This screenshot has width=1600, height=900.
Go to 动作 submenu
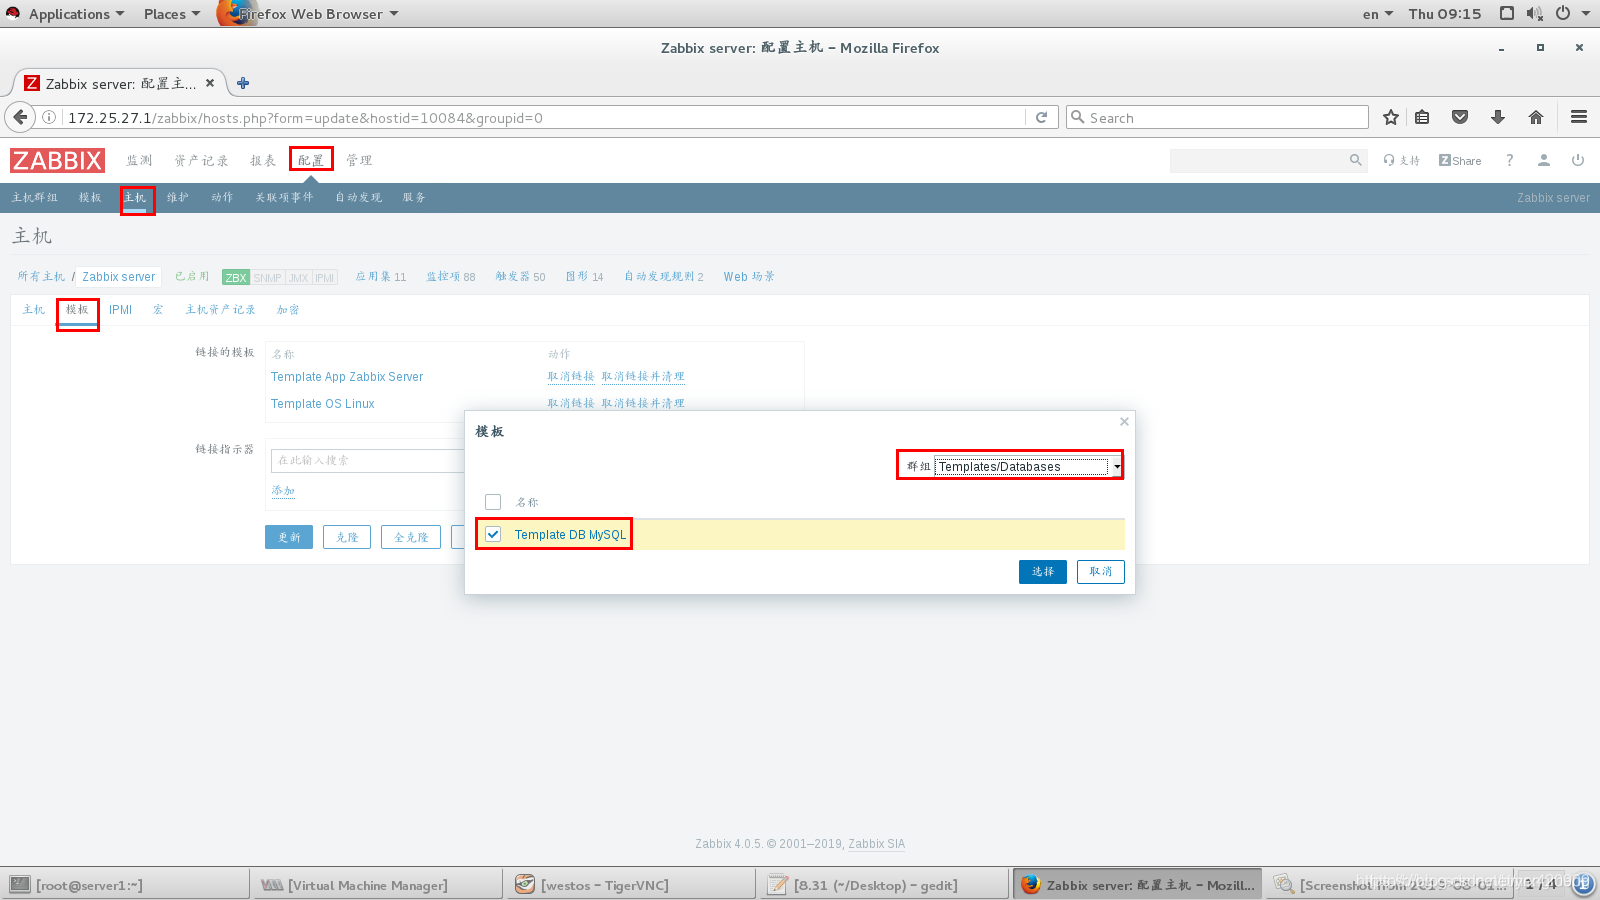pyautogui.click(x=222, y=197)
